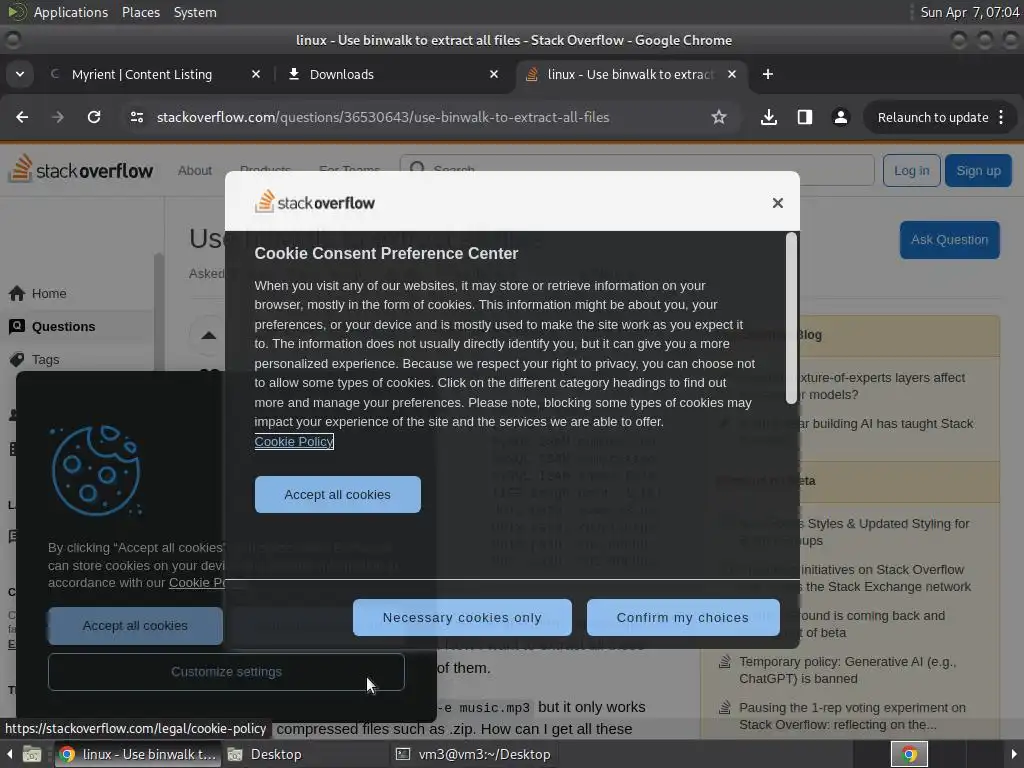Click the scrollbar of the cookie preference dialog

click(x=791, y=319)
